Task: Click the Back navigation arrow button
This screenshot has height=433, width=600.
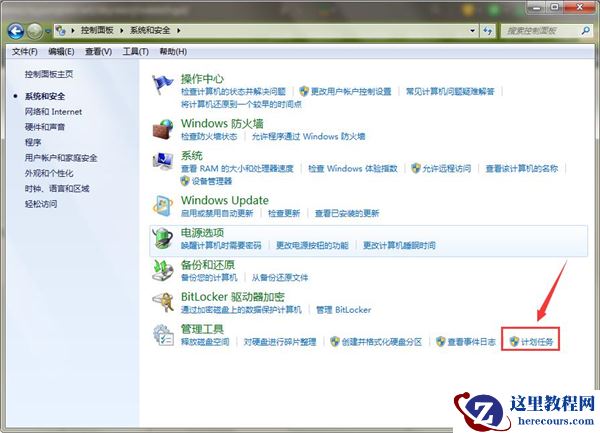Action: 16,31
